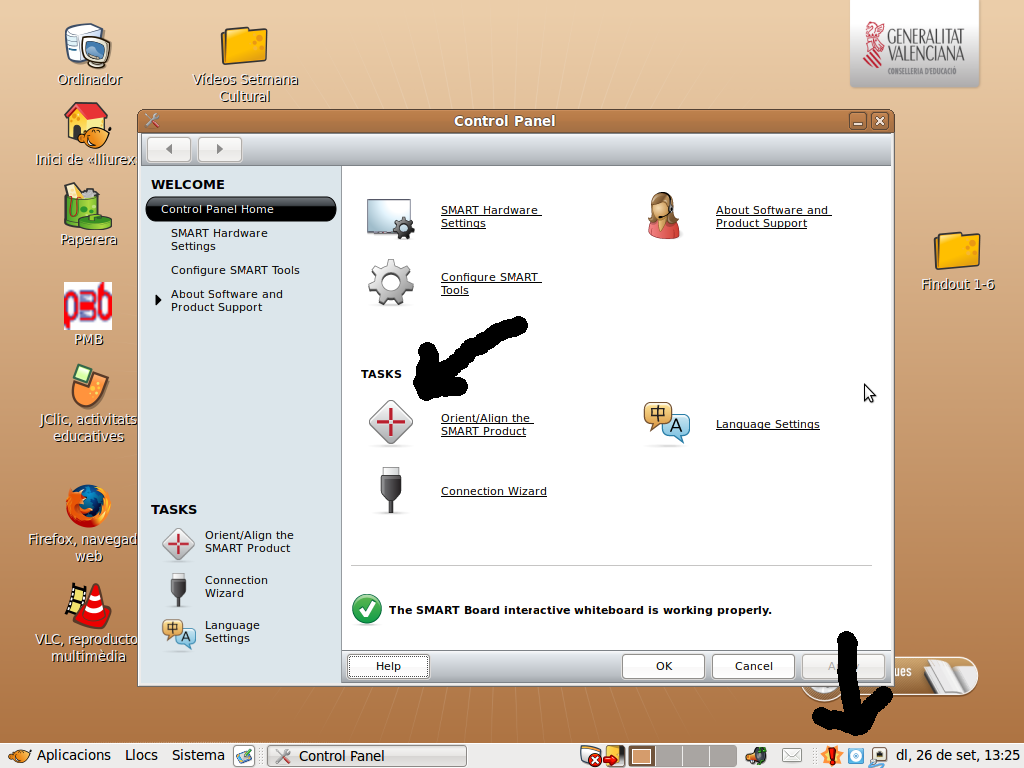Image resolution: width=1024 pixels, height=768 pixels.
Task: Open the Llocs menu
Action: click(141, 756)
